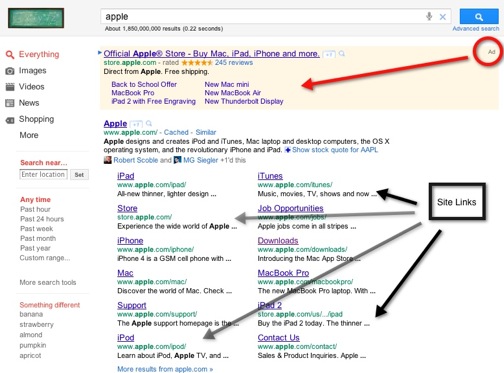Select the Everything search filter

click(x=39, y=54)
